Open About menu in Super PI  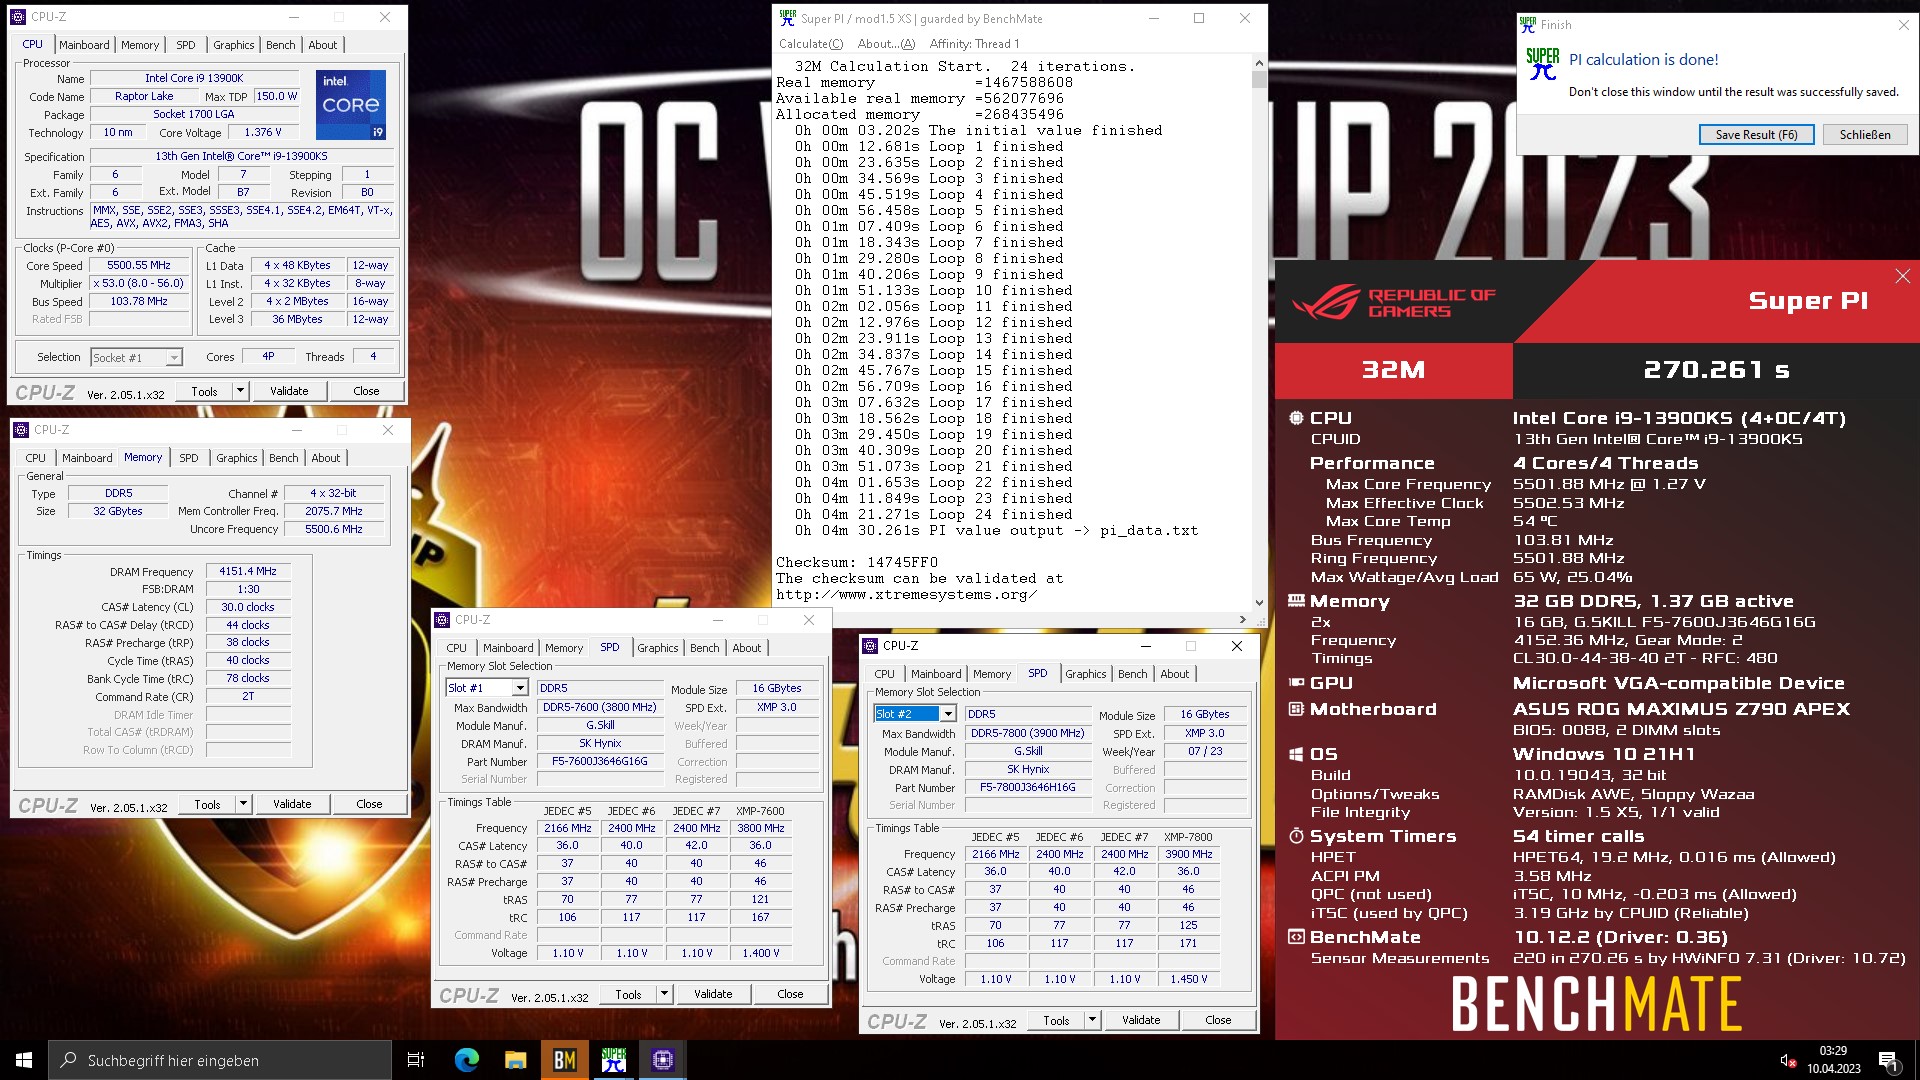886,44
